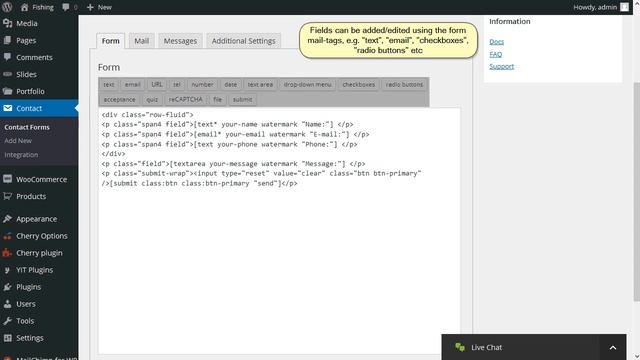Insert an email tag
The height and width of the screenshot is (360, 640).
[x=132, y=84]
